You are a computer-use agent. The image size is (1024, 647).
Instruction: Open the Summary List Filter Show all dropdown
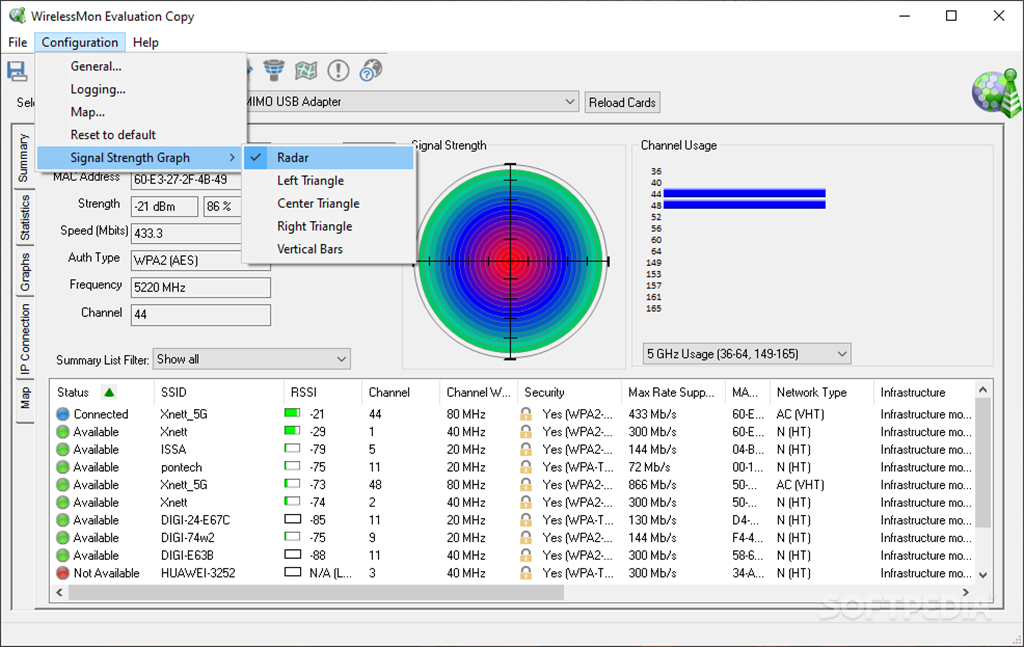coord(251,359)
